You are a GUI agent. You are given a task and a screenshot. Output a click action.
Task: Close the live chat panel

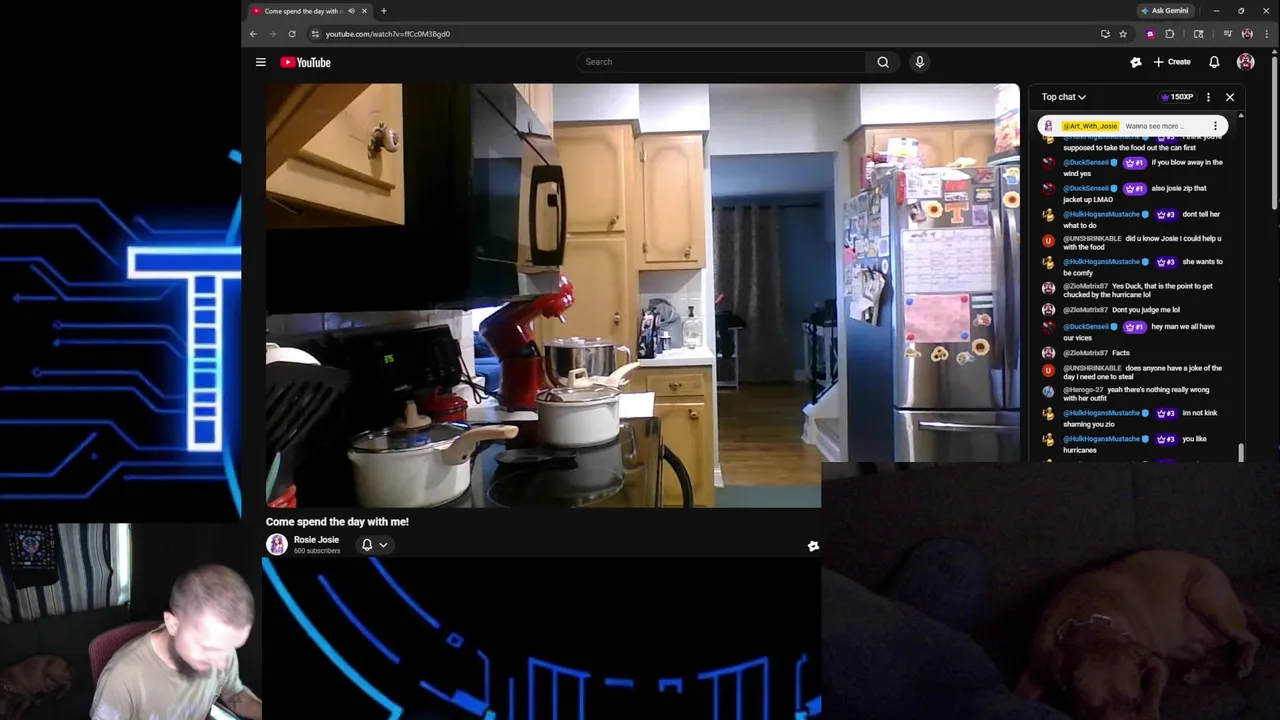pos(1230,97)
